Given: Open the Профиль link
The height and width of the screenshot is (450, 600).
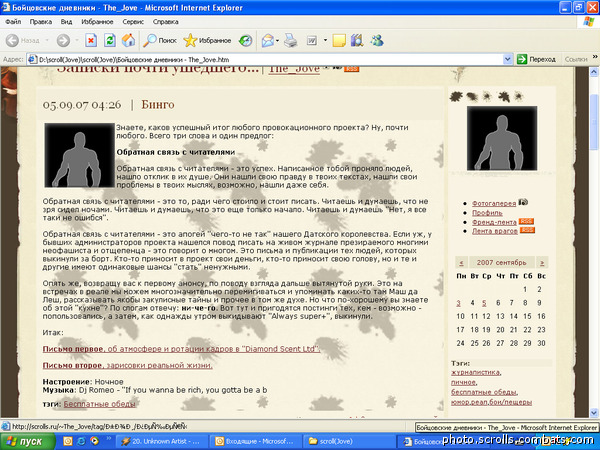Looking at the screenshot, I should point(487,213).
